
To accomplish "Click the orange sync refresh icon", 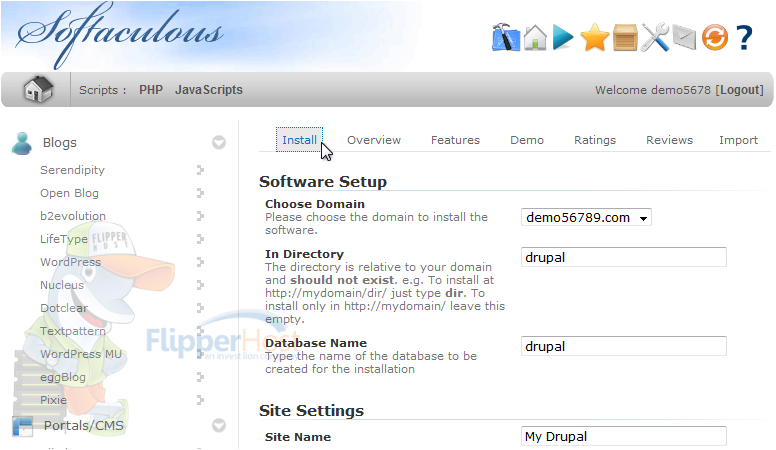I will pyautogui.click(x=715, y=38).
